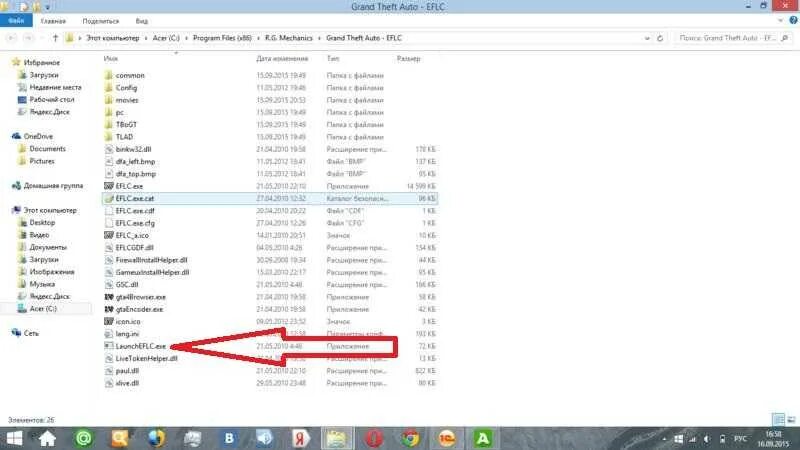Viewport: 800px width, 450px height.
Task: Open the Файл ribbon tab
Action: click(x=16, y=21)
